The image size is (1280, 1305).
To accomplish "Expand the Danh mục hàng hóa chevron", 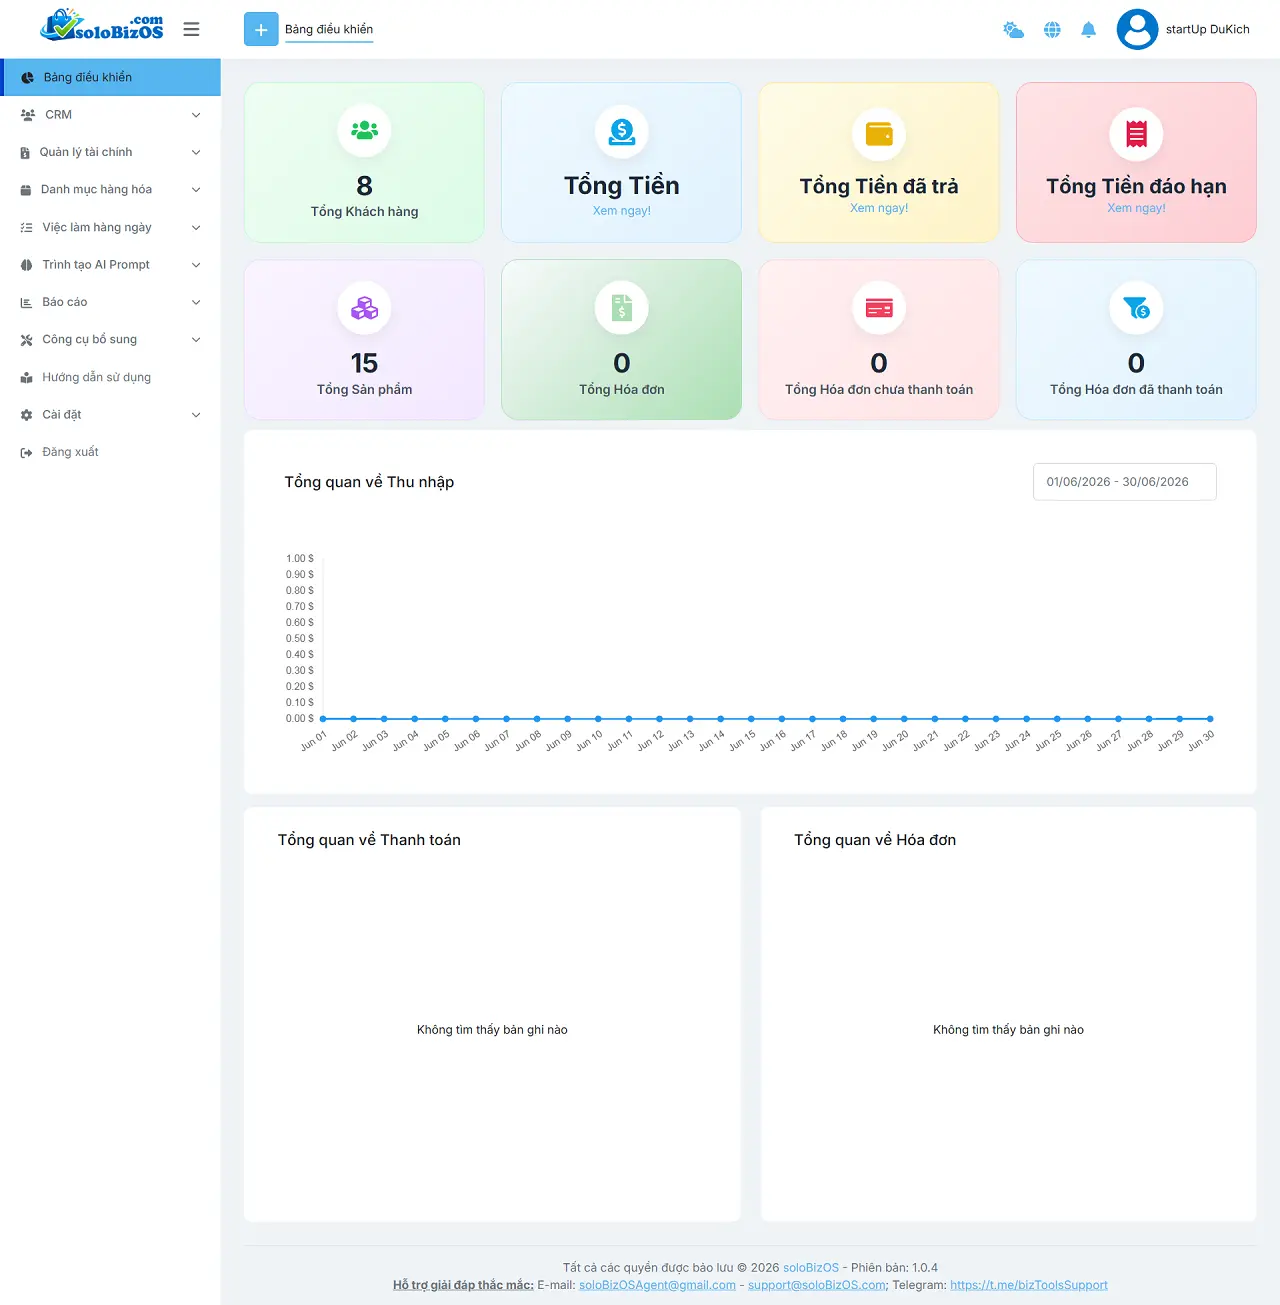I will pyautogui.click(x=196, y=190).
